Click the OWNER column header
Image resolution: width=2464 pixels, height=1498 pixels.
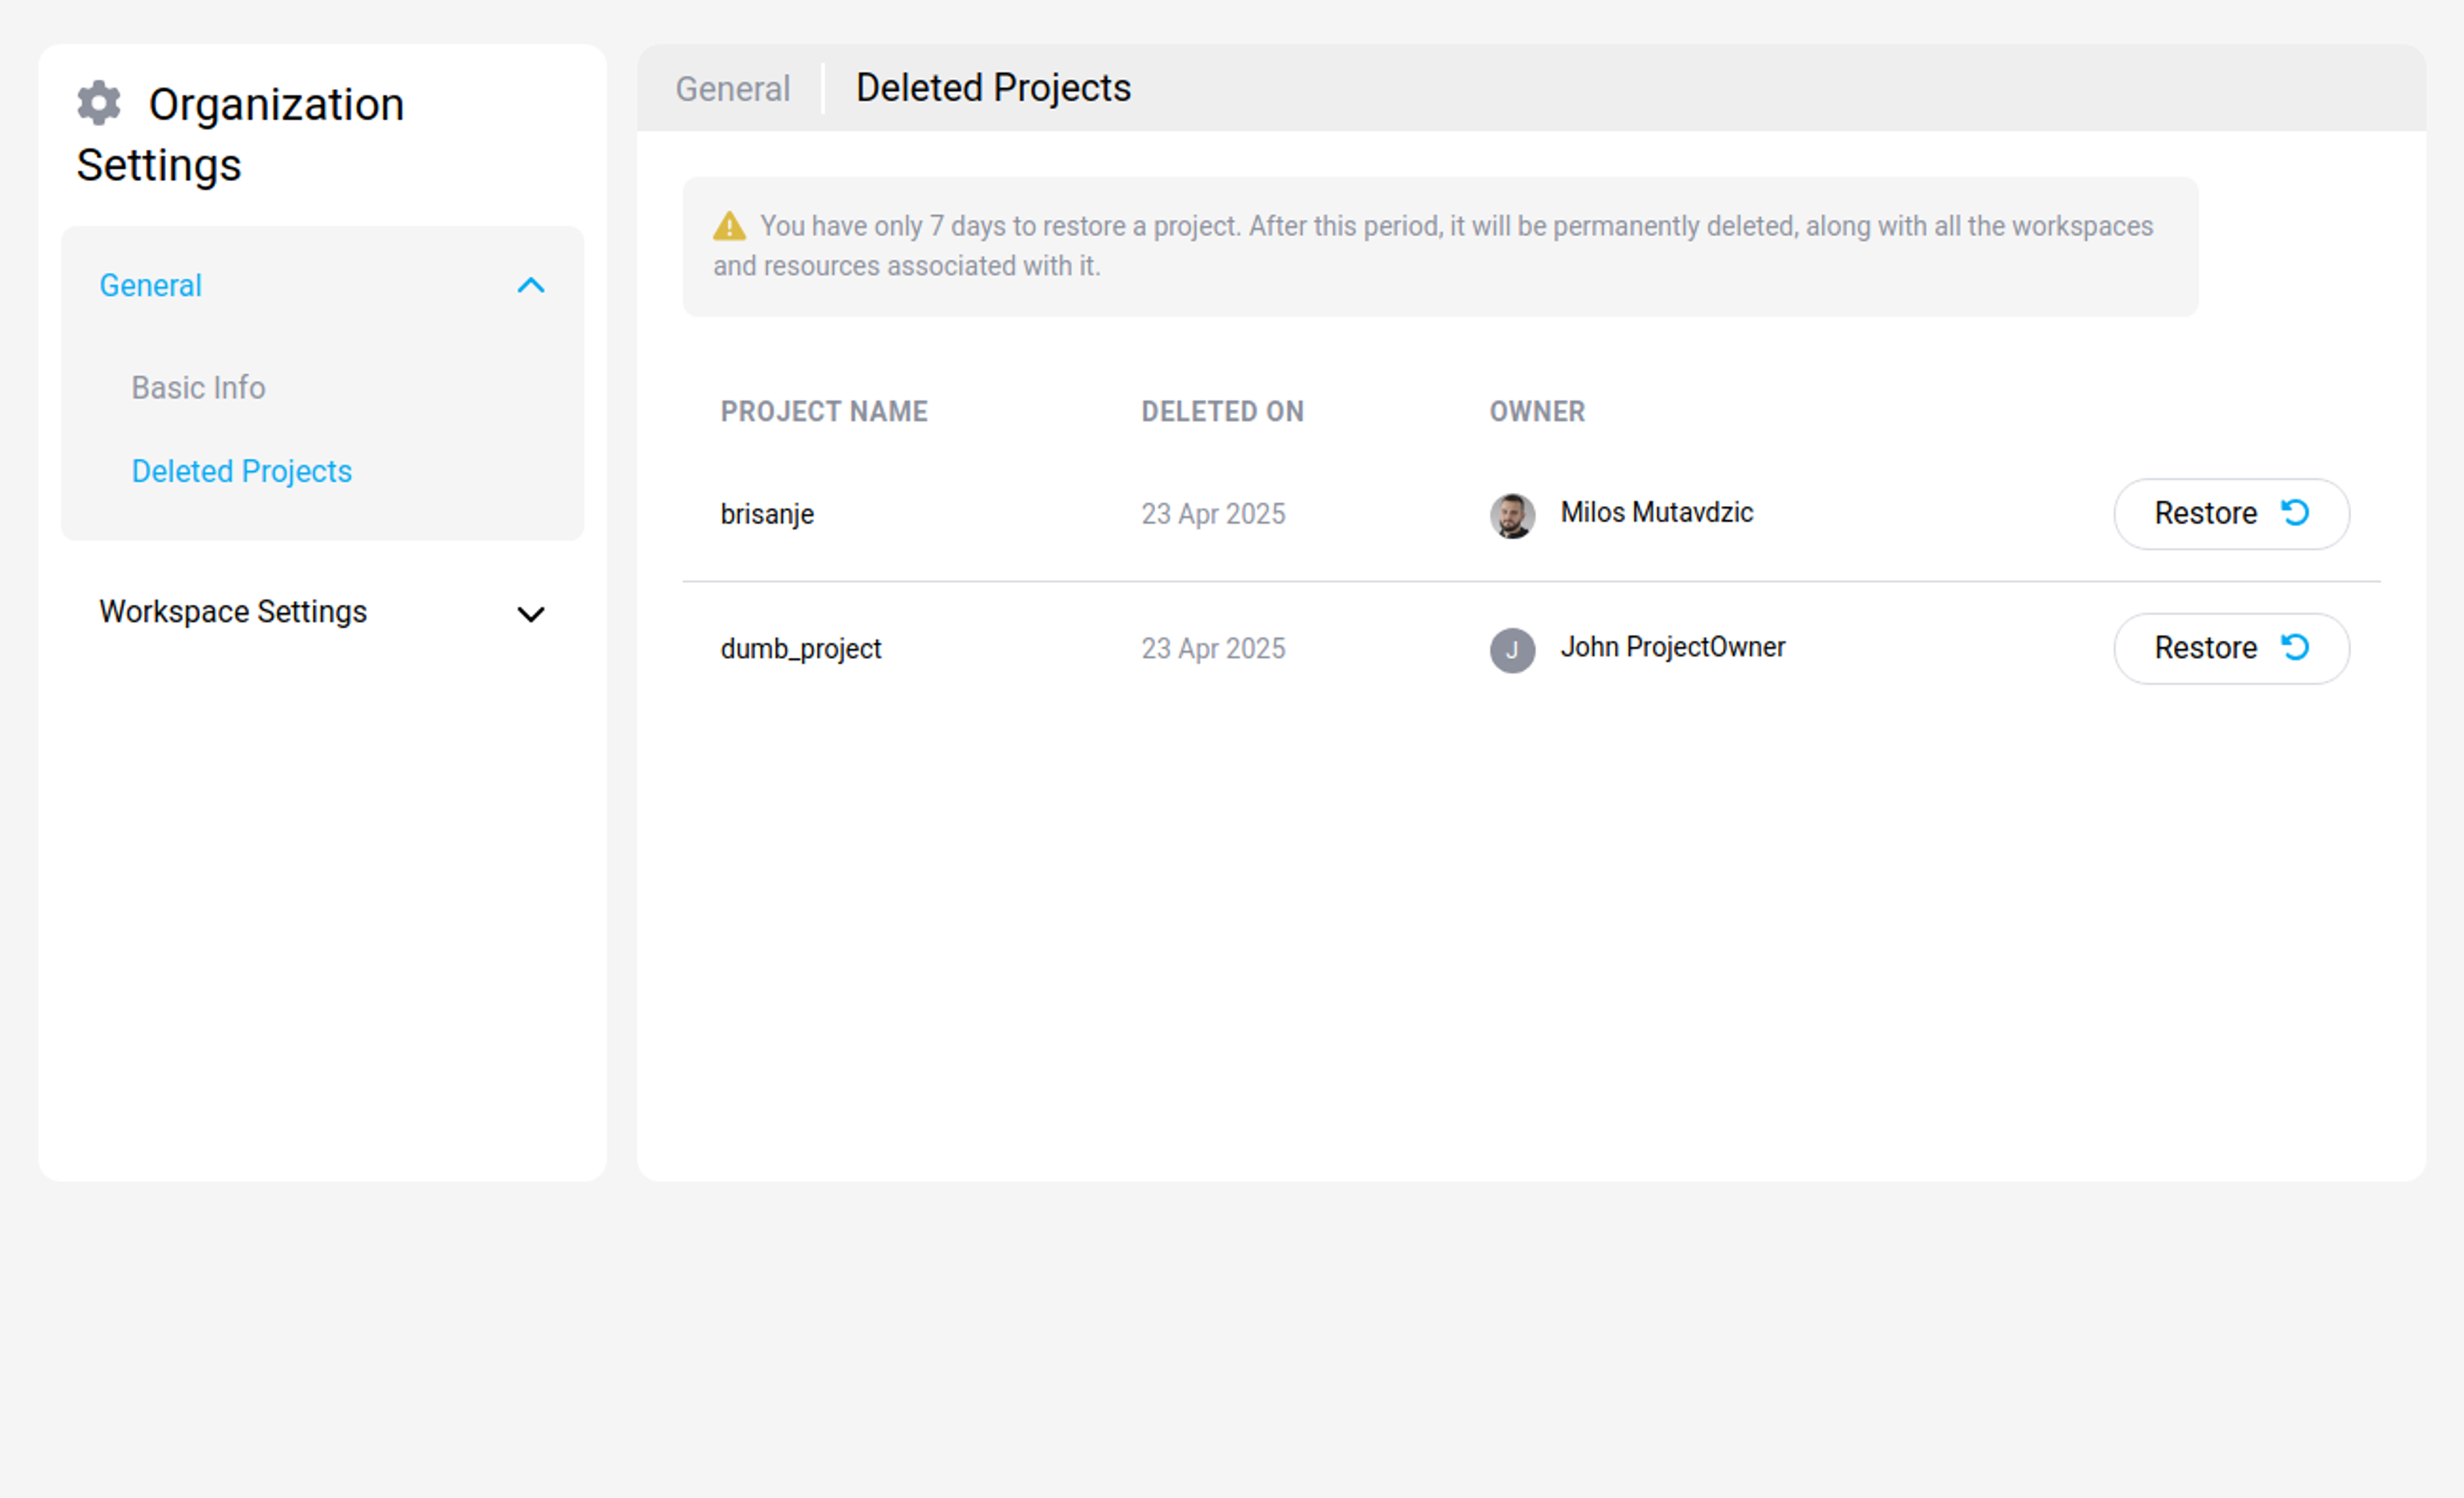1537,411
